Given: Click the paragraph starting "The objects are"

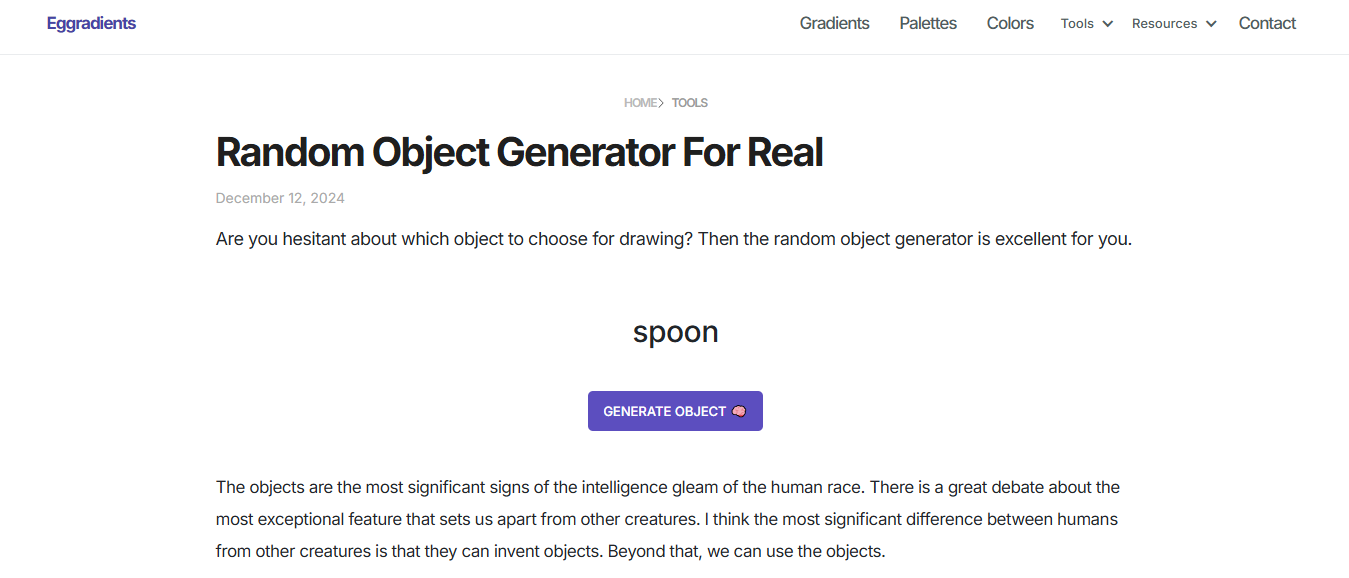Looking at the screenshot, I should tap(667, 488).
